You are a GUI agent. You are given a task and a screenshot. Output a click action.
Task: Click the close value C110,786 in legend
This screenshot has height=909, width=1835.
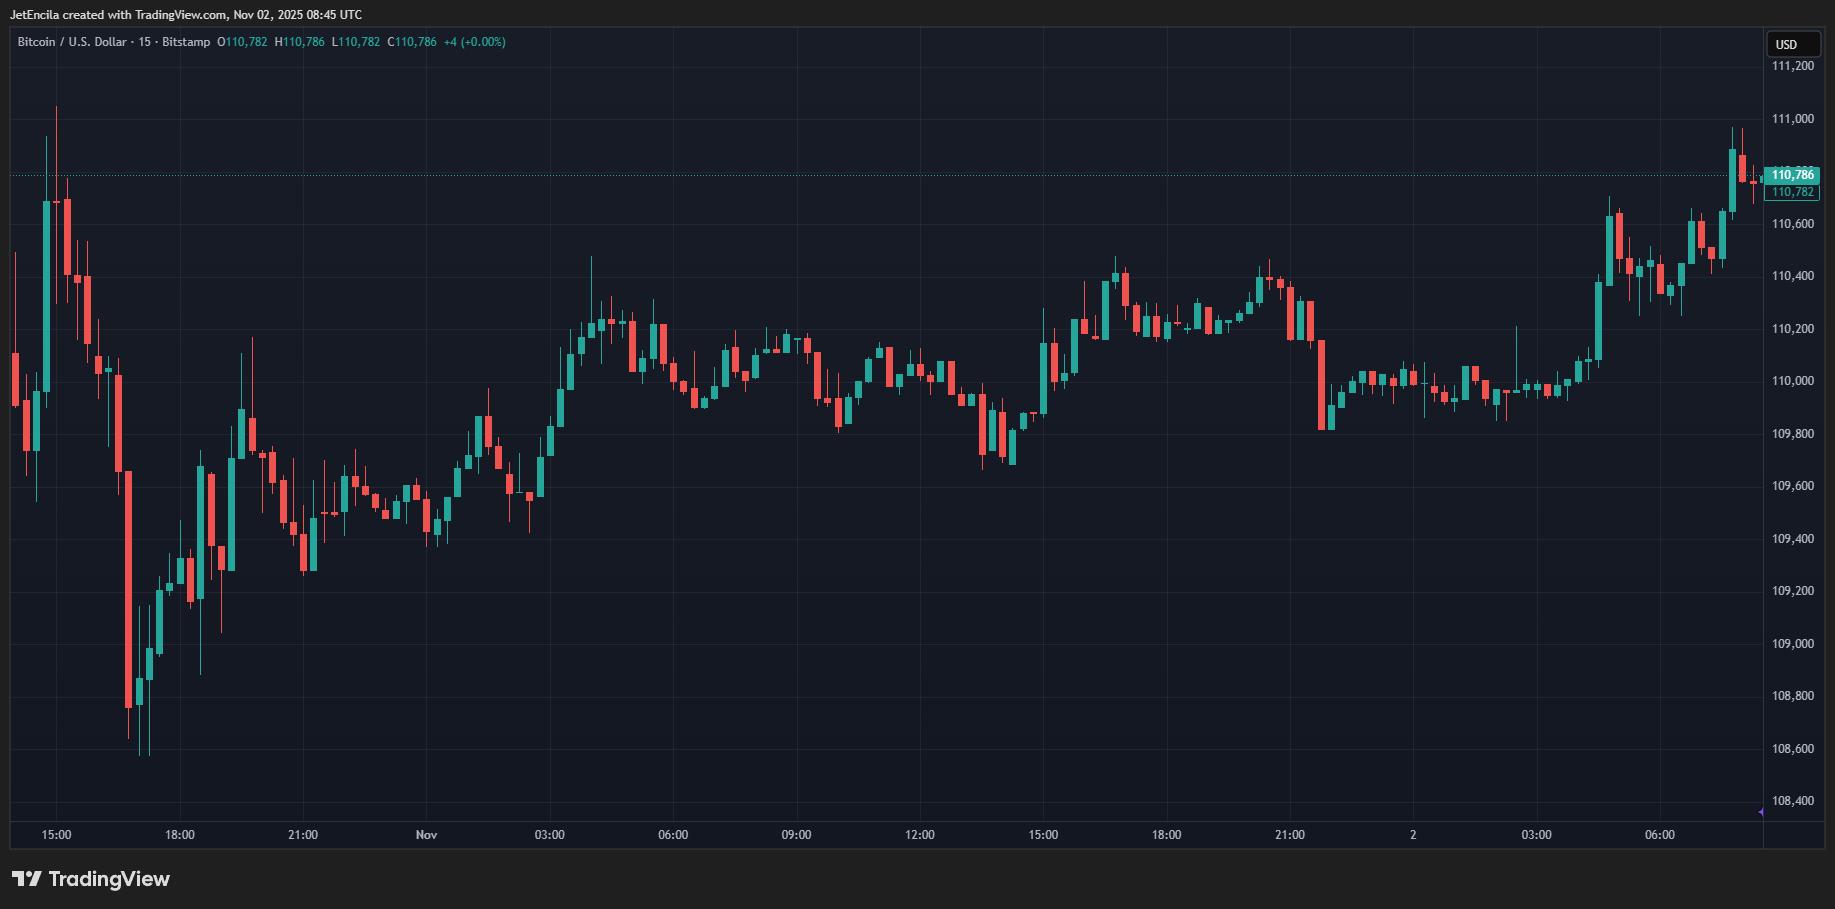pyautogui.click(x=412, y=42)
